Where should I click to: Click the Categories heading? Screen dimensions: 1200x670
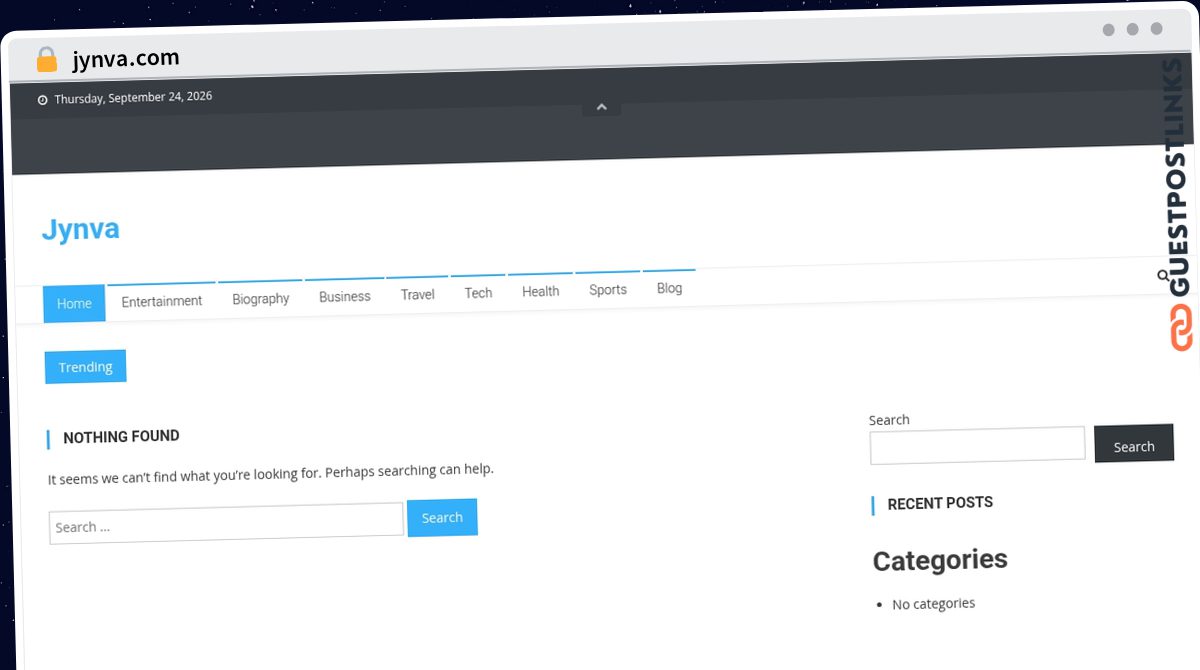point(940,560)
